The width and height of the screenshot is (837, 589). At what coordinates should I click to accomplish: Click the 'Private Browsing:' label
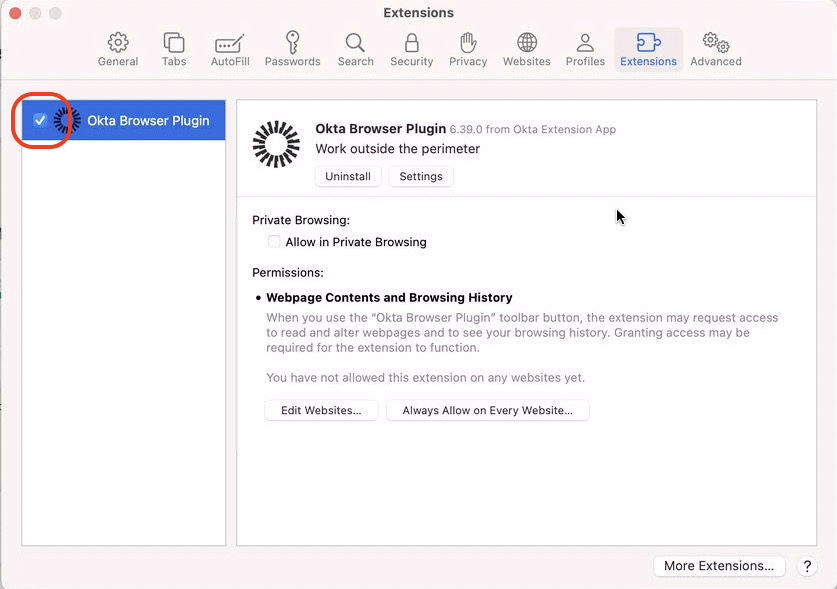301,220
